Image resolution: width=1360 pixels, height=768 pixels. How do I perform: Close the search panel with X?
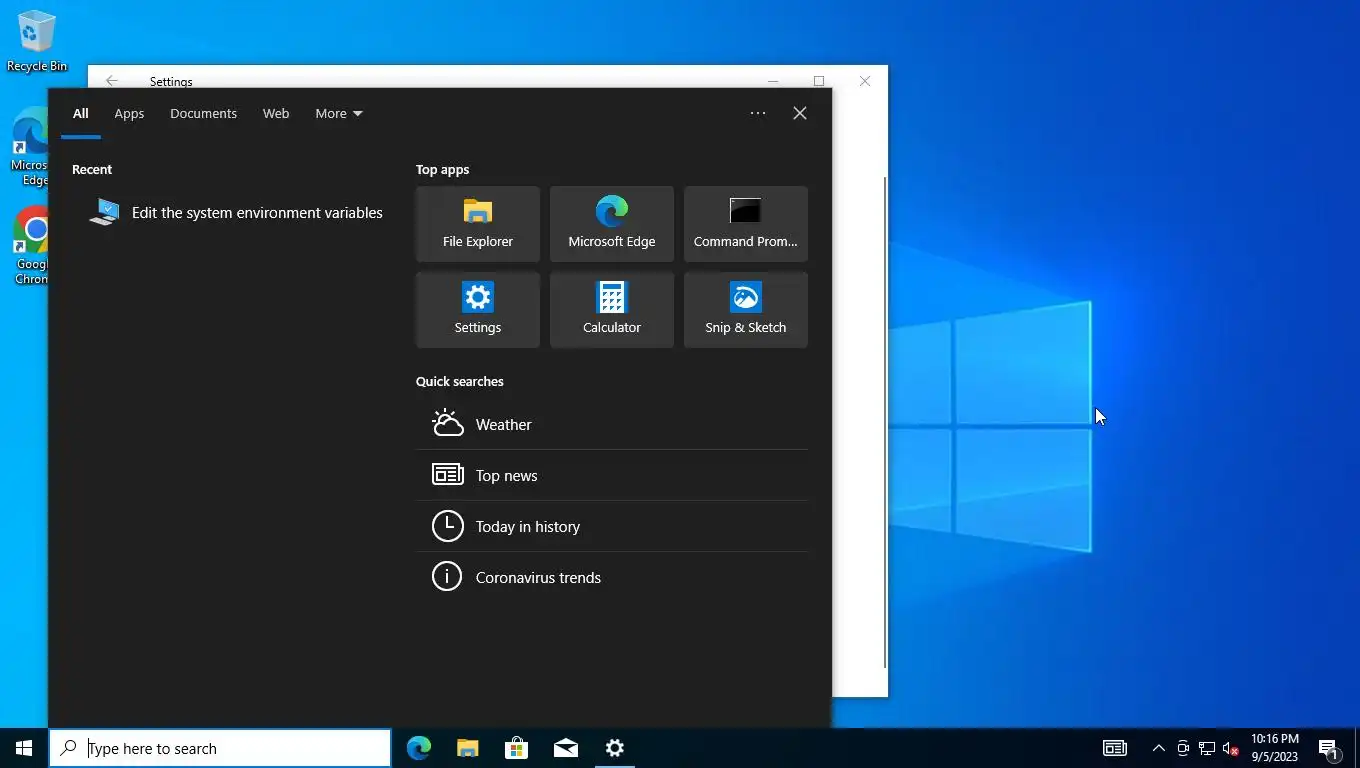[x=800, y=113]
